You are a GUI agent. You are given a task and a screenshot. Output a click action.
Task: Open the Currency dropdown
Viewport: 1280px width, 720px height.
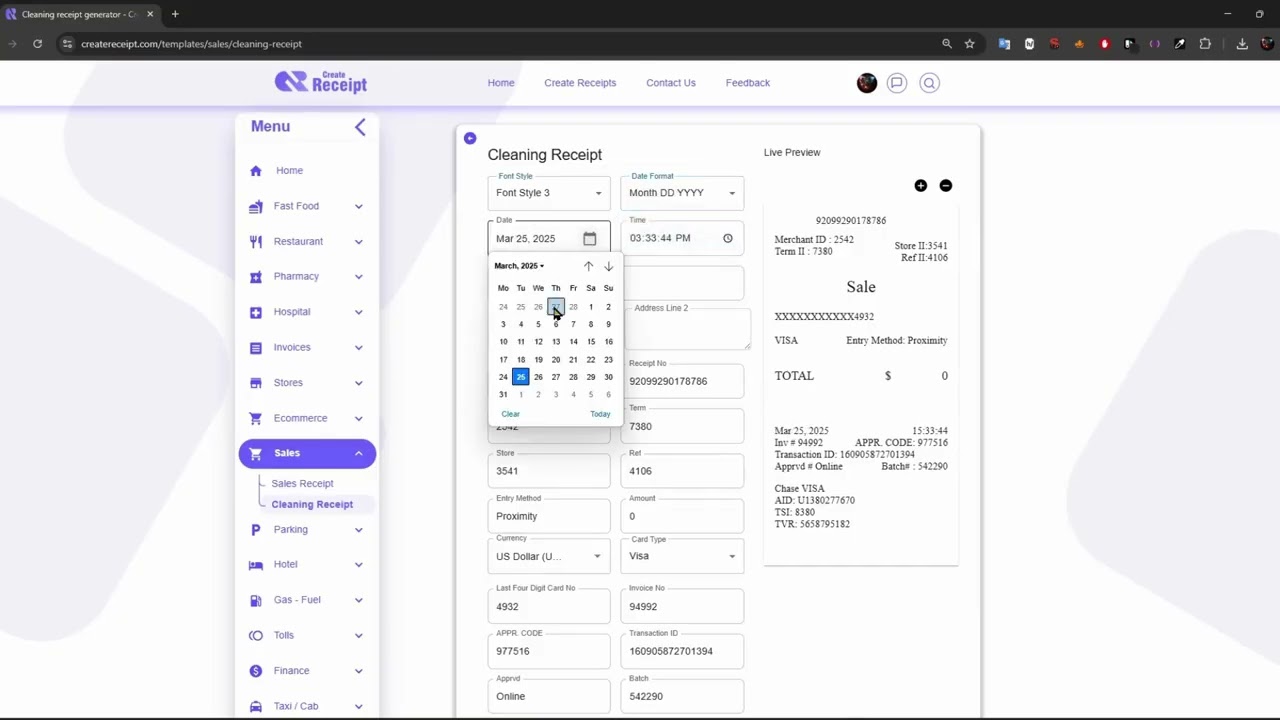[549, 556]
